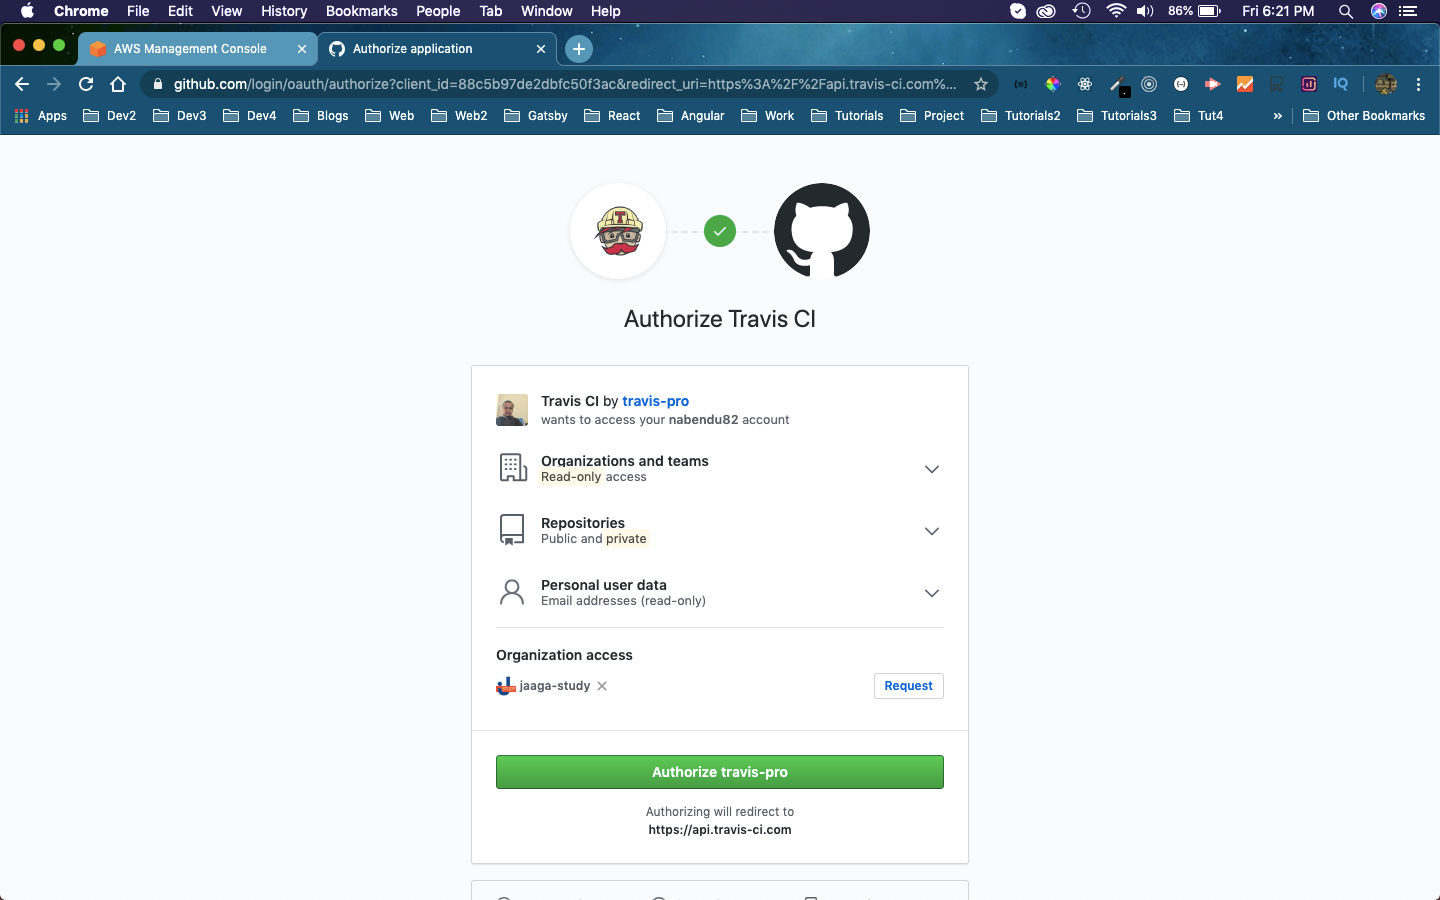Open the Work bookmarks folder
Screen dimensions: 1440x900
(768, 115)
